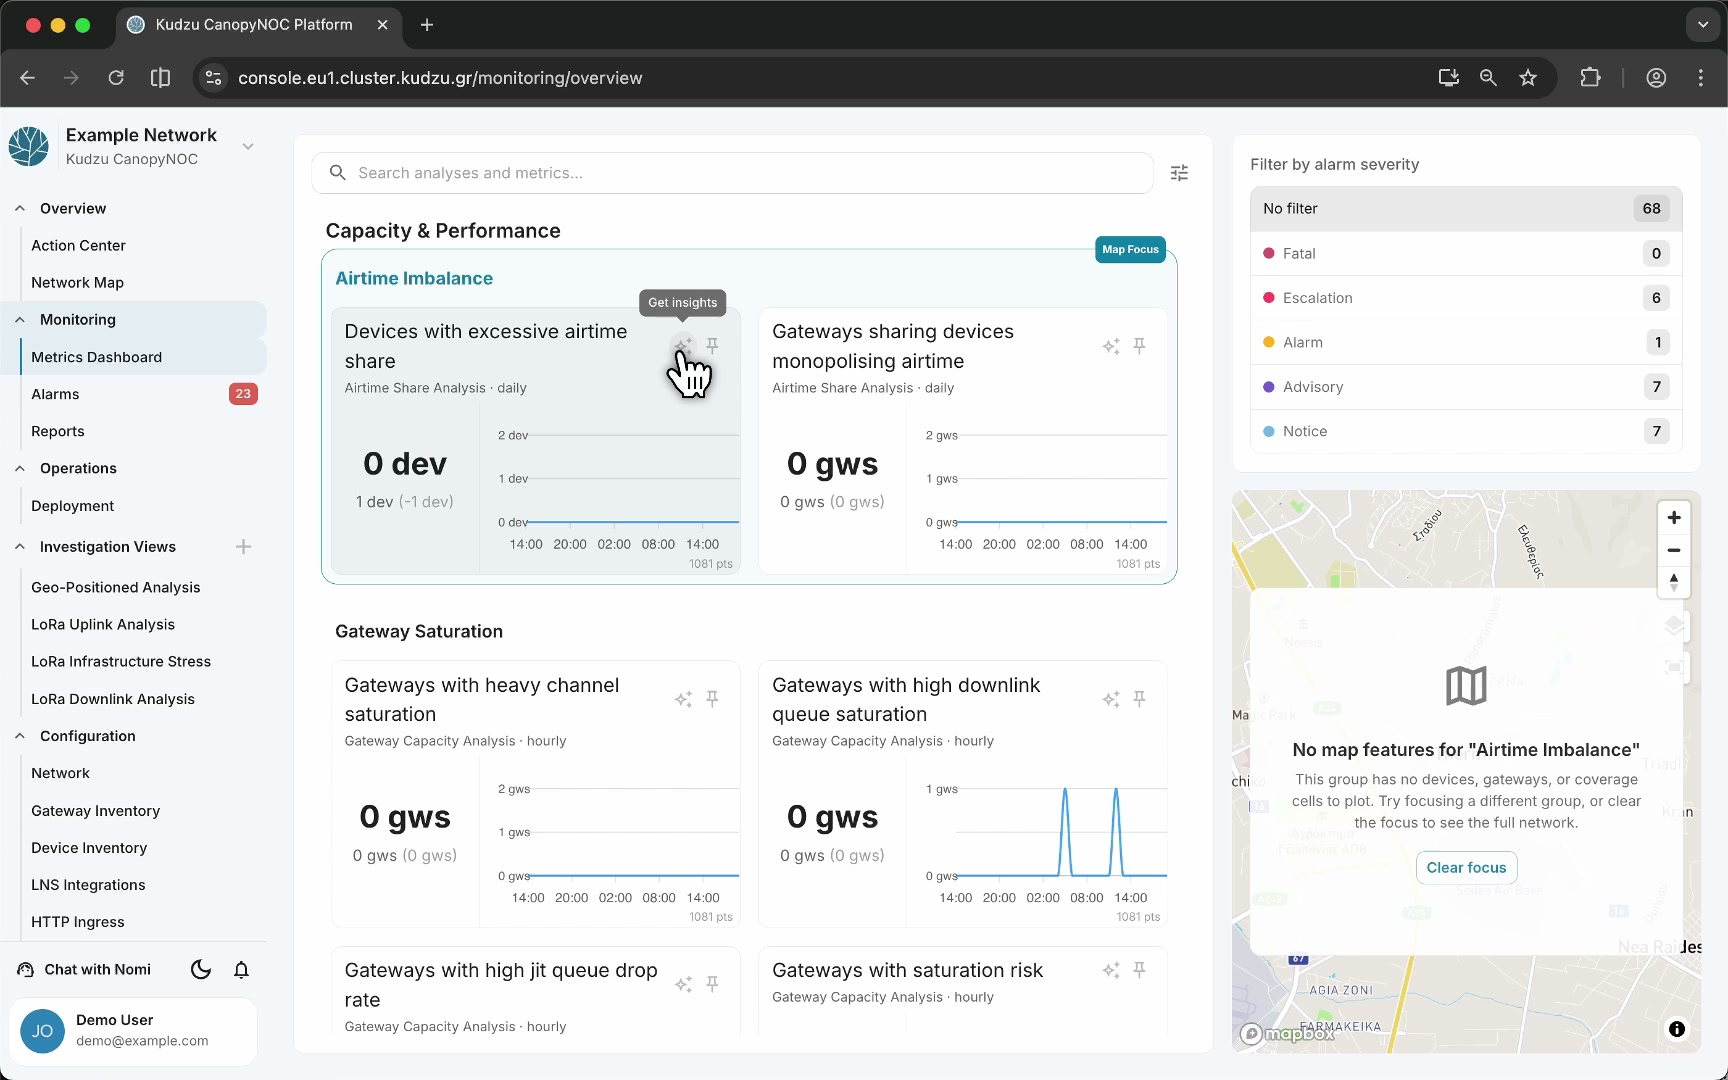Bookmark this page with the star
Viewport: 1728px width, 1080px height.
click(1528, 78)
